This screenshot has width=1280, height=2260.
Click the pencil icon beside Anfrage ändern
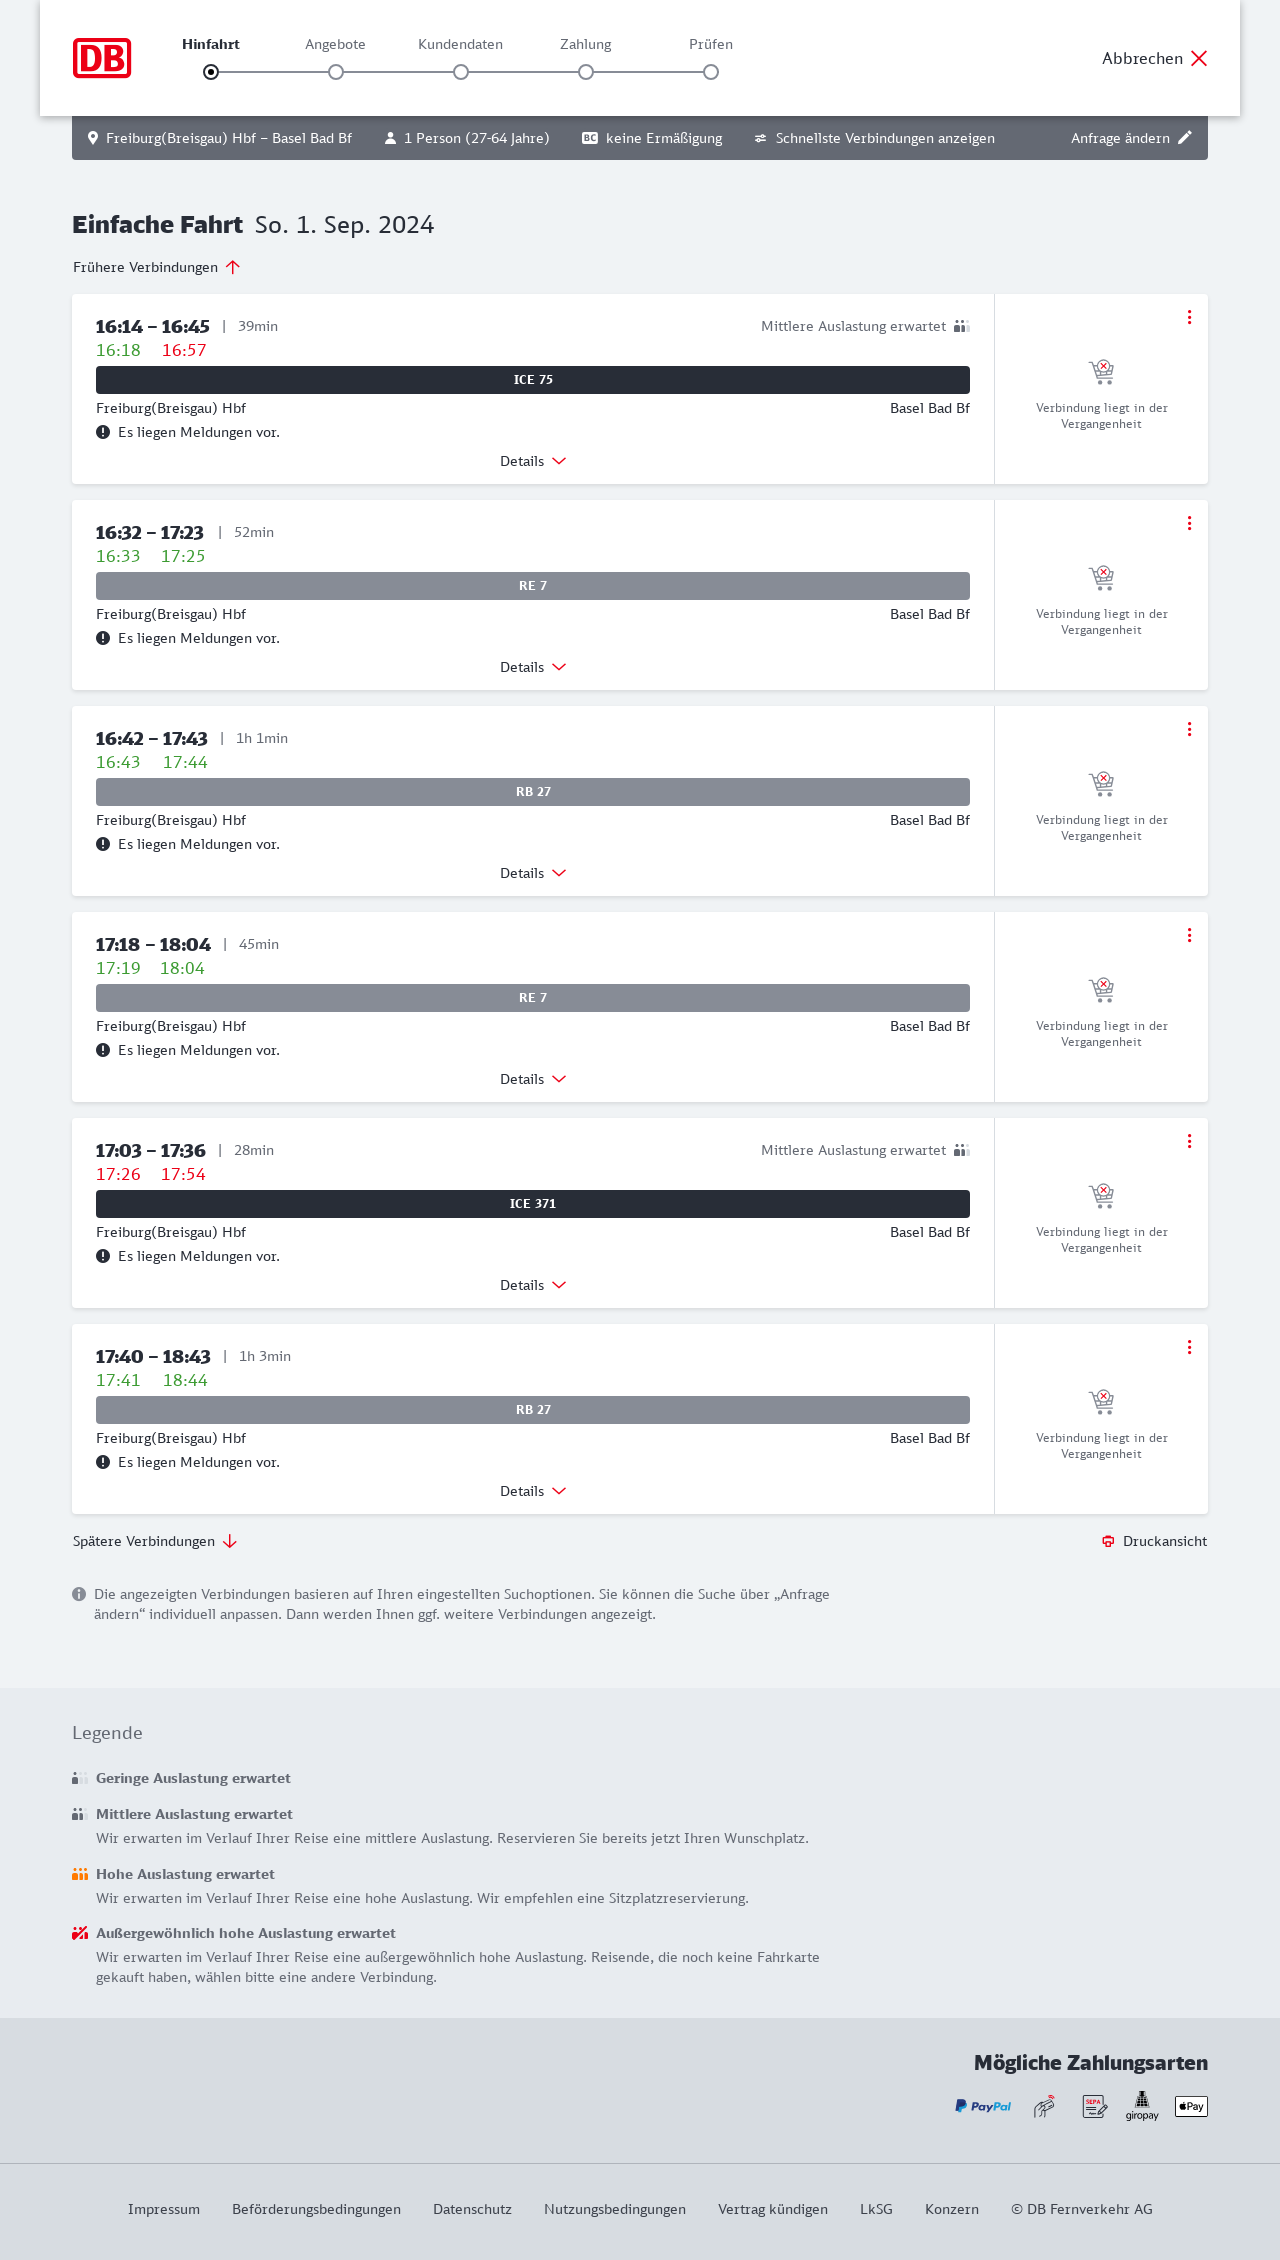coord(1185,138)
